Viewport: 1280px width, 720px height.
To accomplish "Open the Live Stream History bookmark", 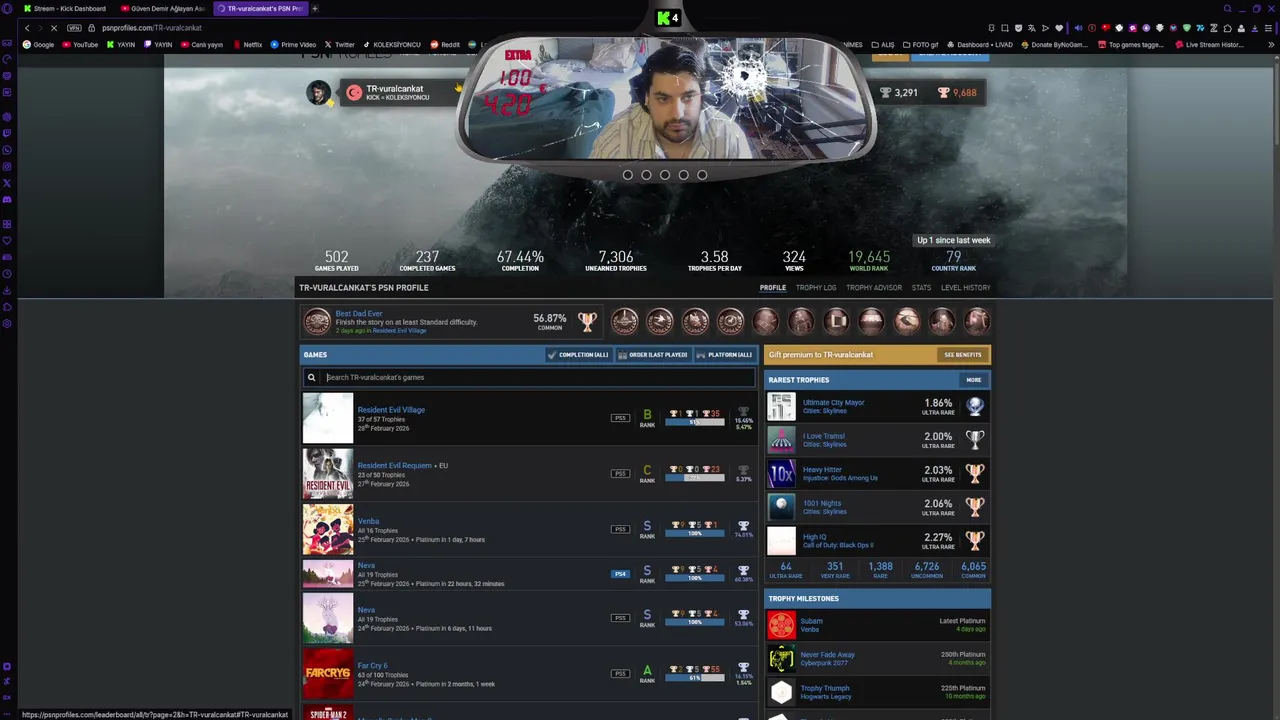I will click(1210, 45).
